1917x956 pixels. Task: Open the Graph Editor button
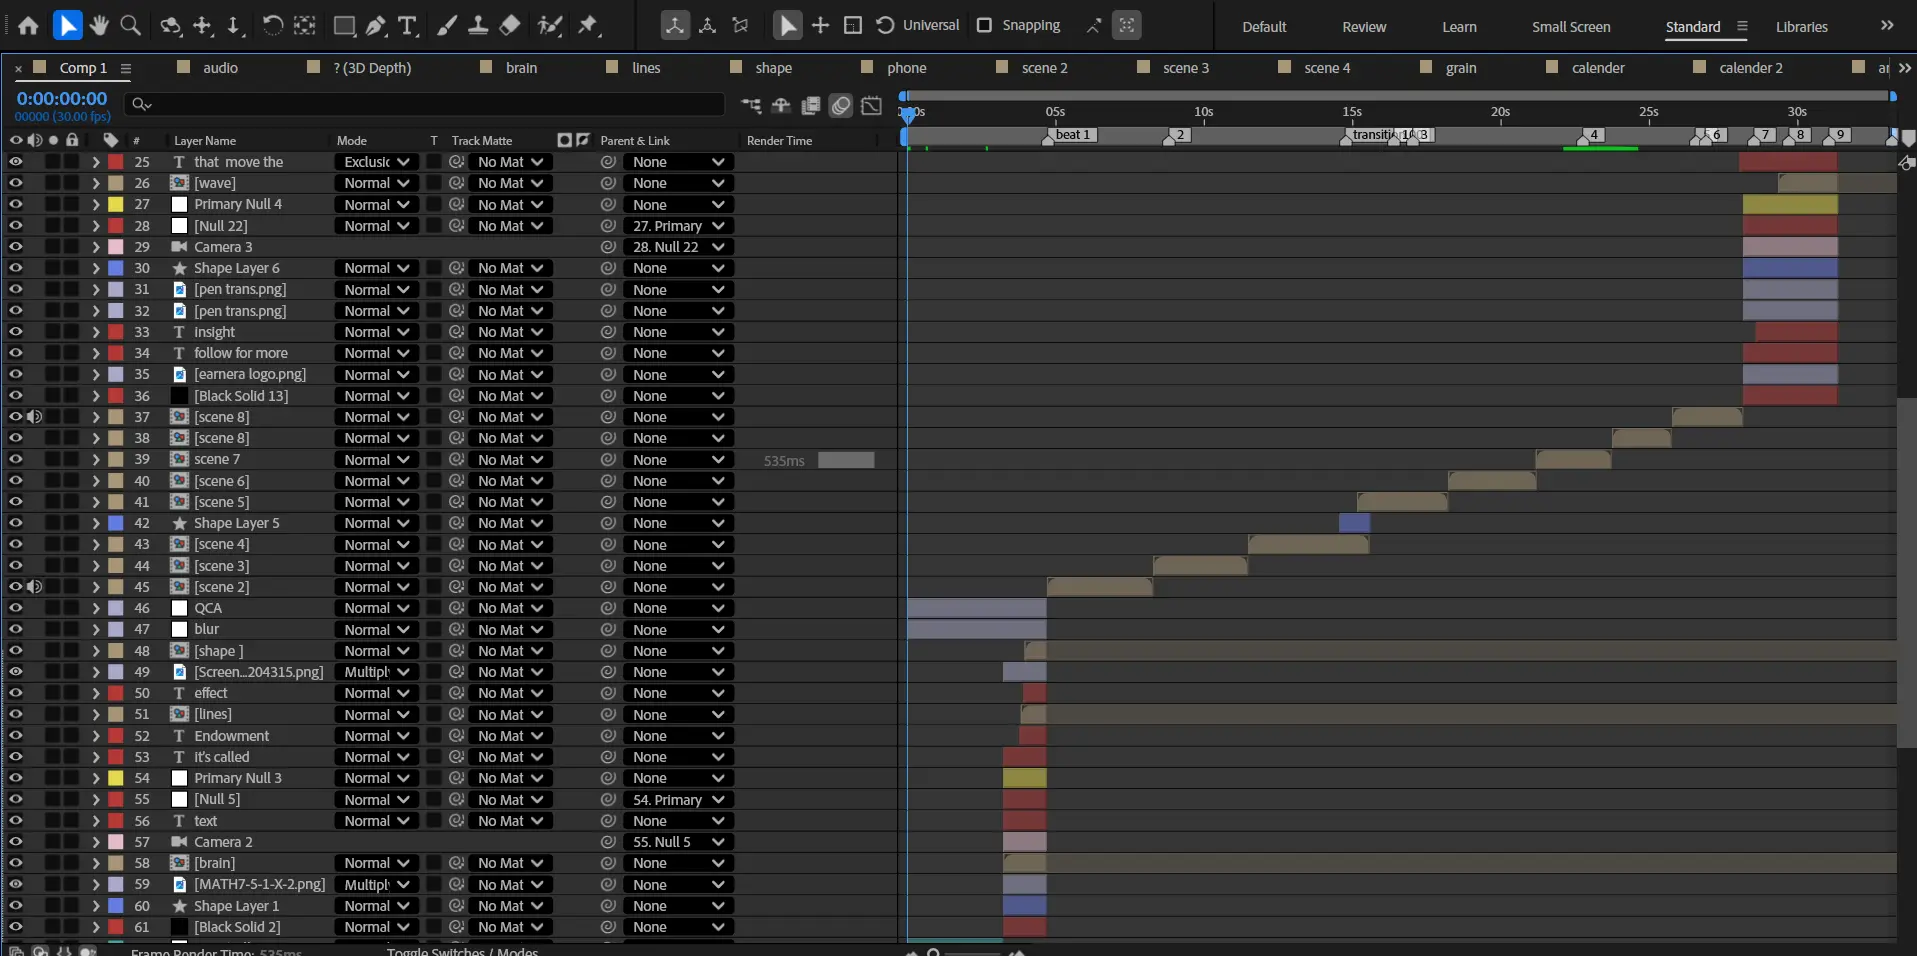point(872,105)
